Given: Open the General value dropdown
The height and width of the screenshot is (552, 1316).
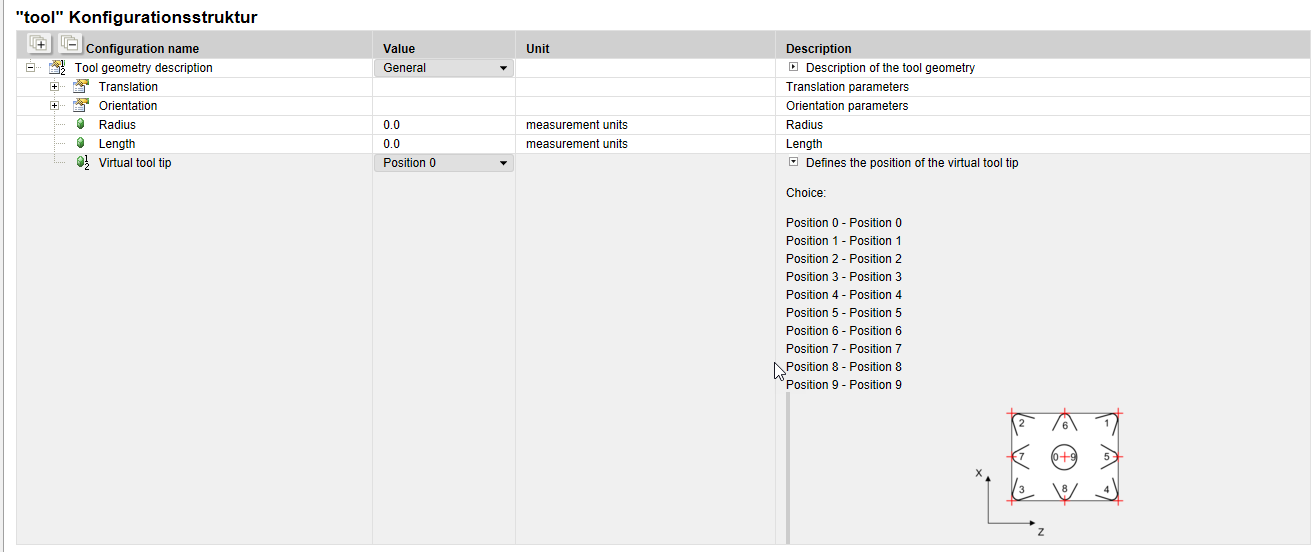Looking at the screenshot, I should 444,68.
